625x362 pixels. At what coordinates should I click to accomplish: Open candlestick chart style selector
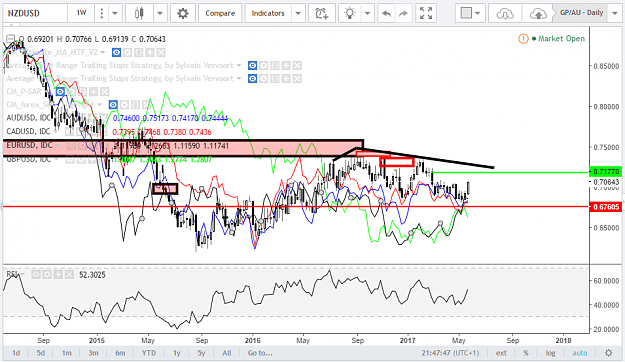(139, 13)
